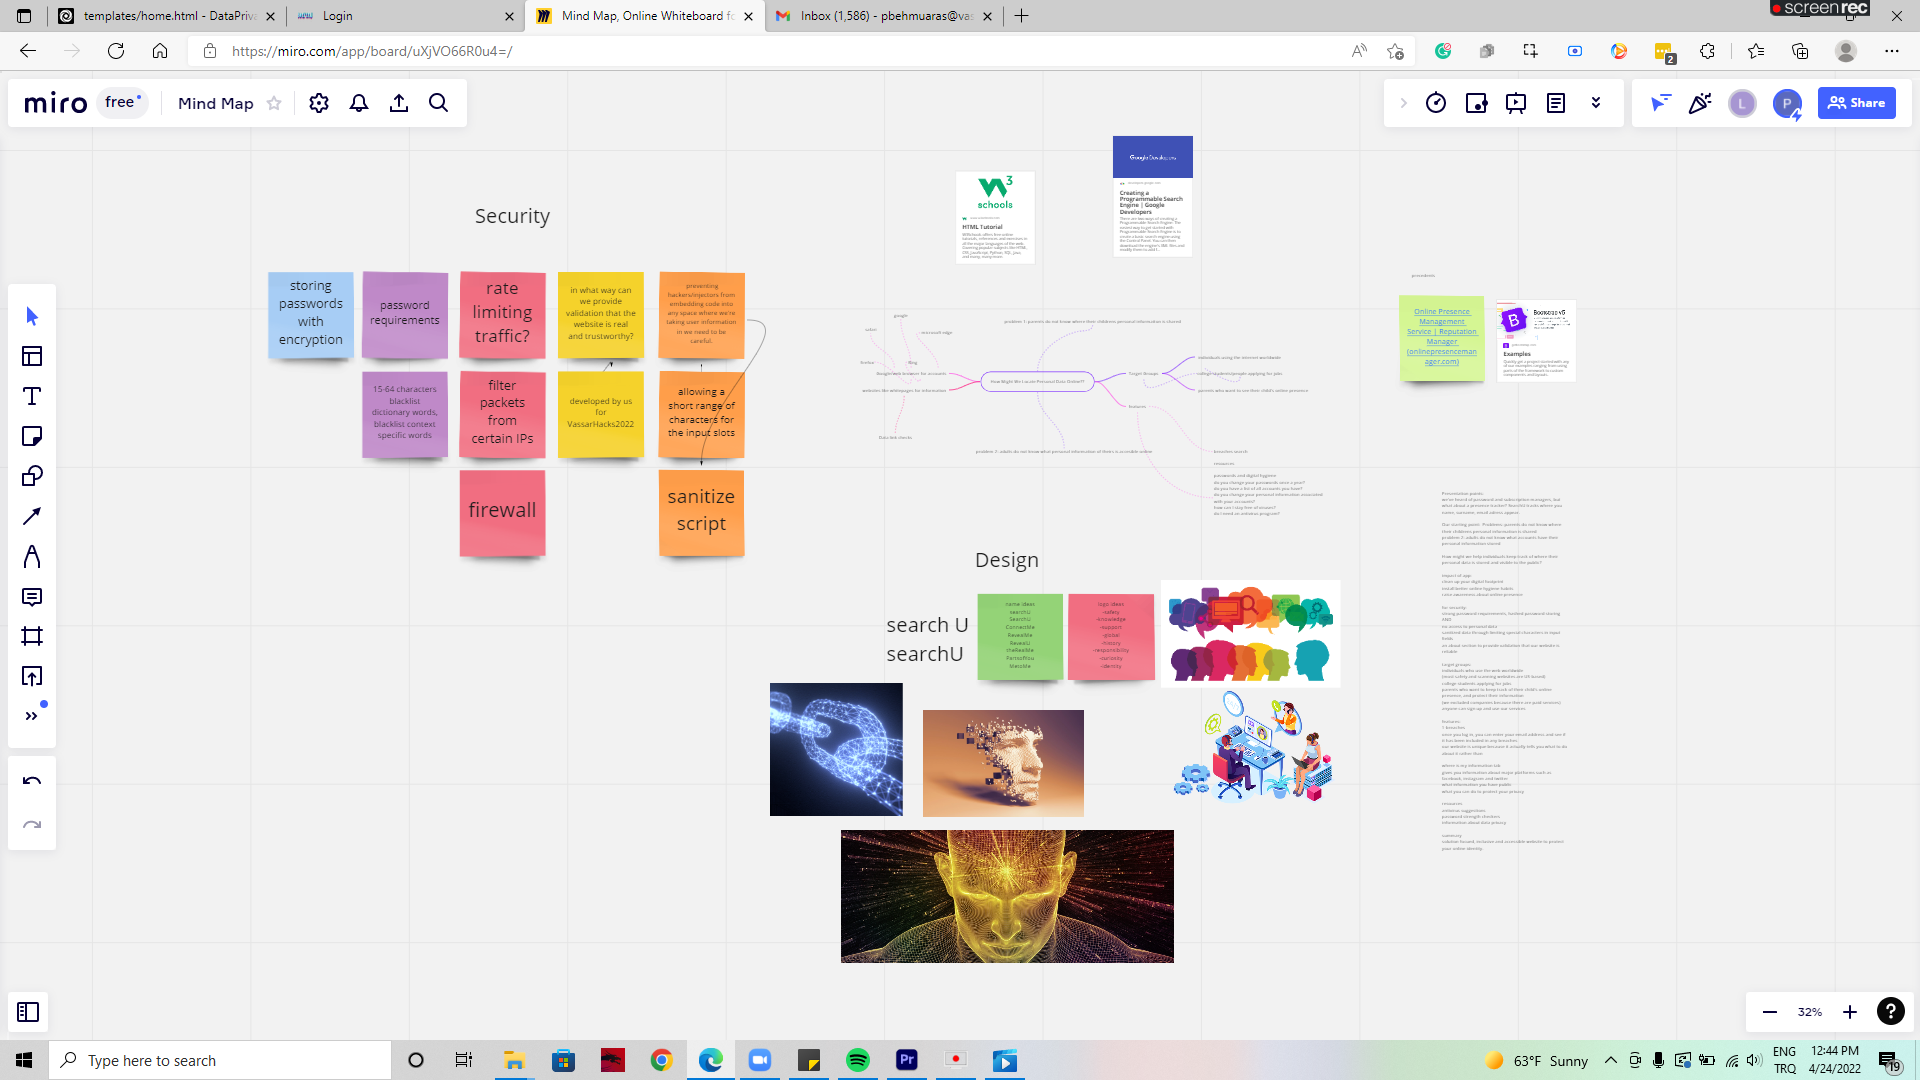The height and width of the screenshot is (1080, 1920).
Task: Expand more apps chevron in top toolbar
Action: click(x=1596, y=103)
